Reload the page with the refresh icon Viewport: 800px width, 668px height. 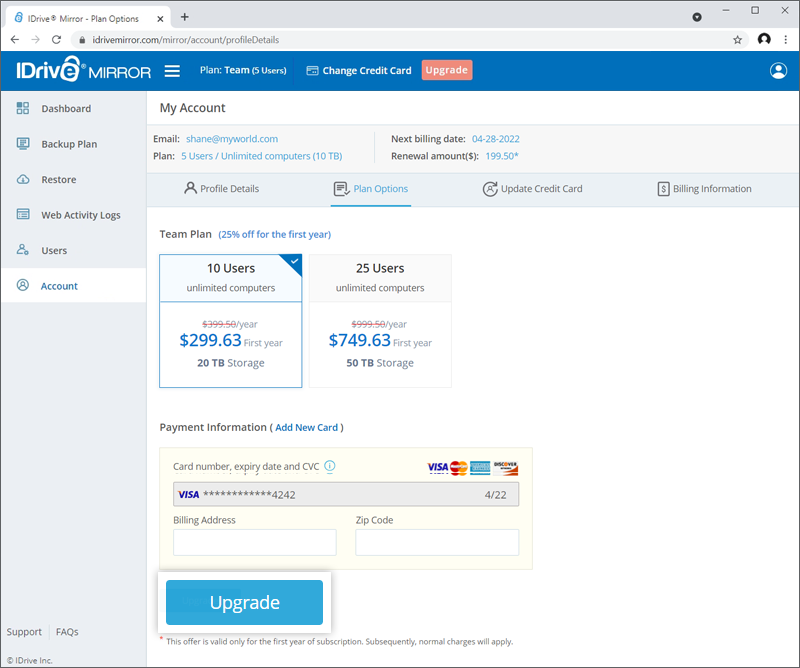[x=55, y=39]
